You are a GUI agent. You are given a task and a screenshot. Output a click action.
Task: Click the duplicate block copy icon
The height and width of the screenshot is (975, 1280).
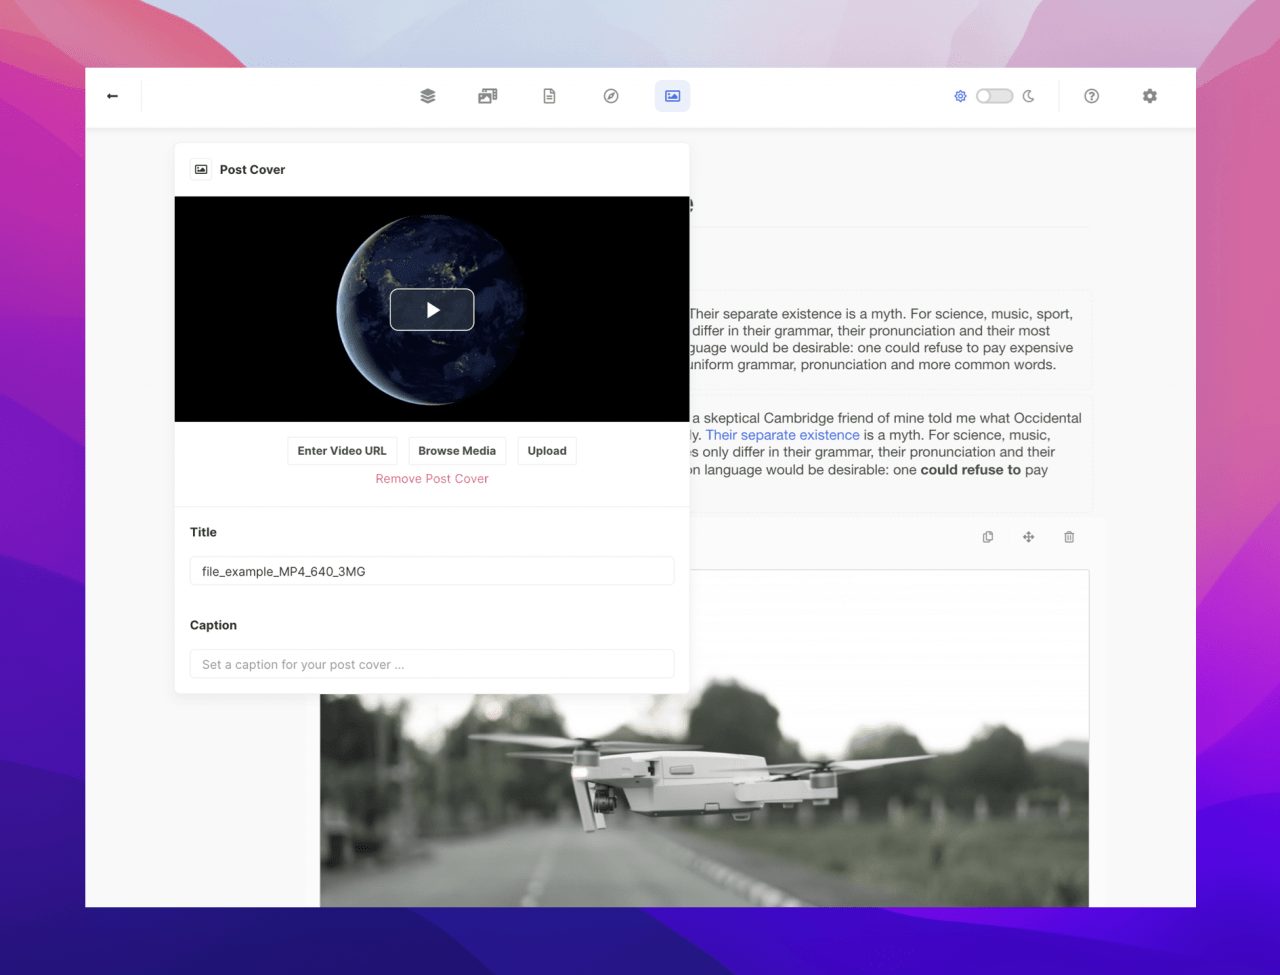(x=988, y=537)
